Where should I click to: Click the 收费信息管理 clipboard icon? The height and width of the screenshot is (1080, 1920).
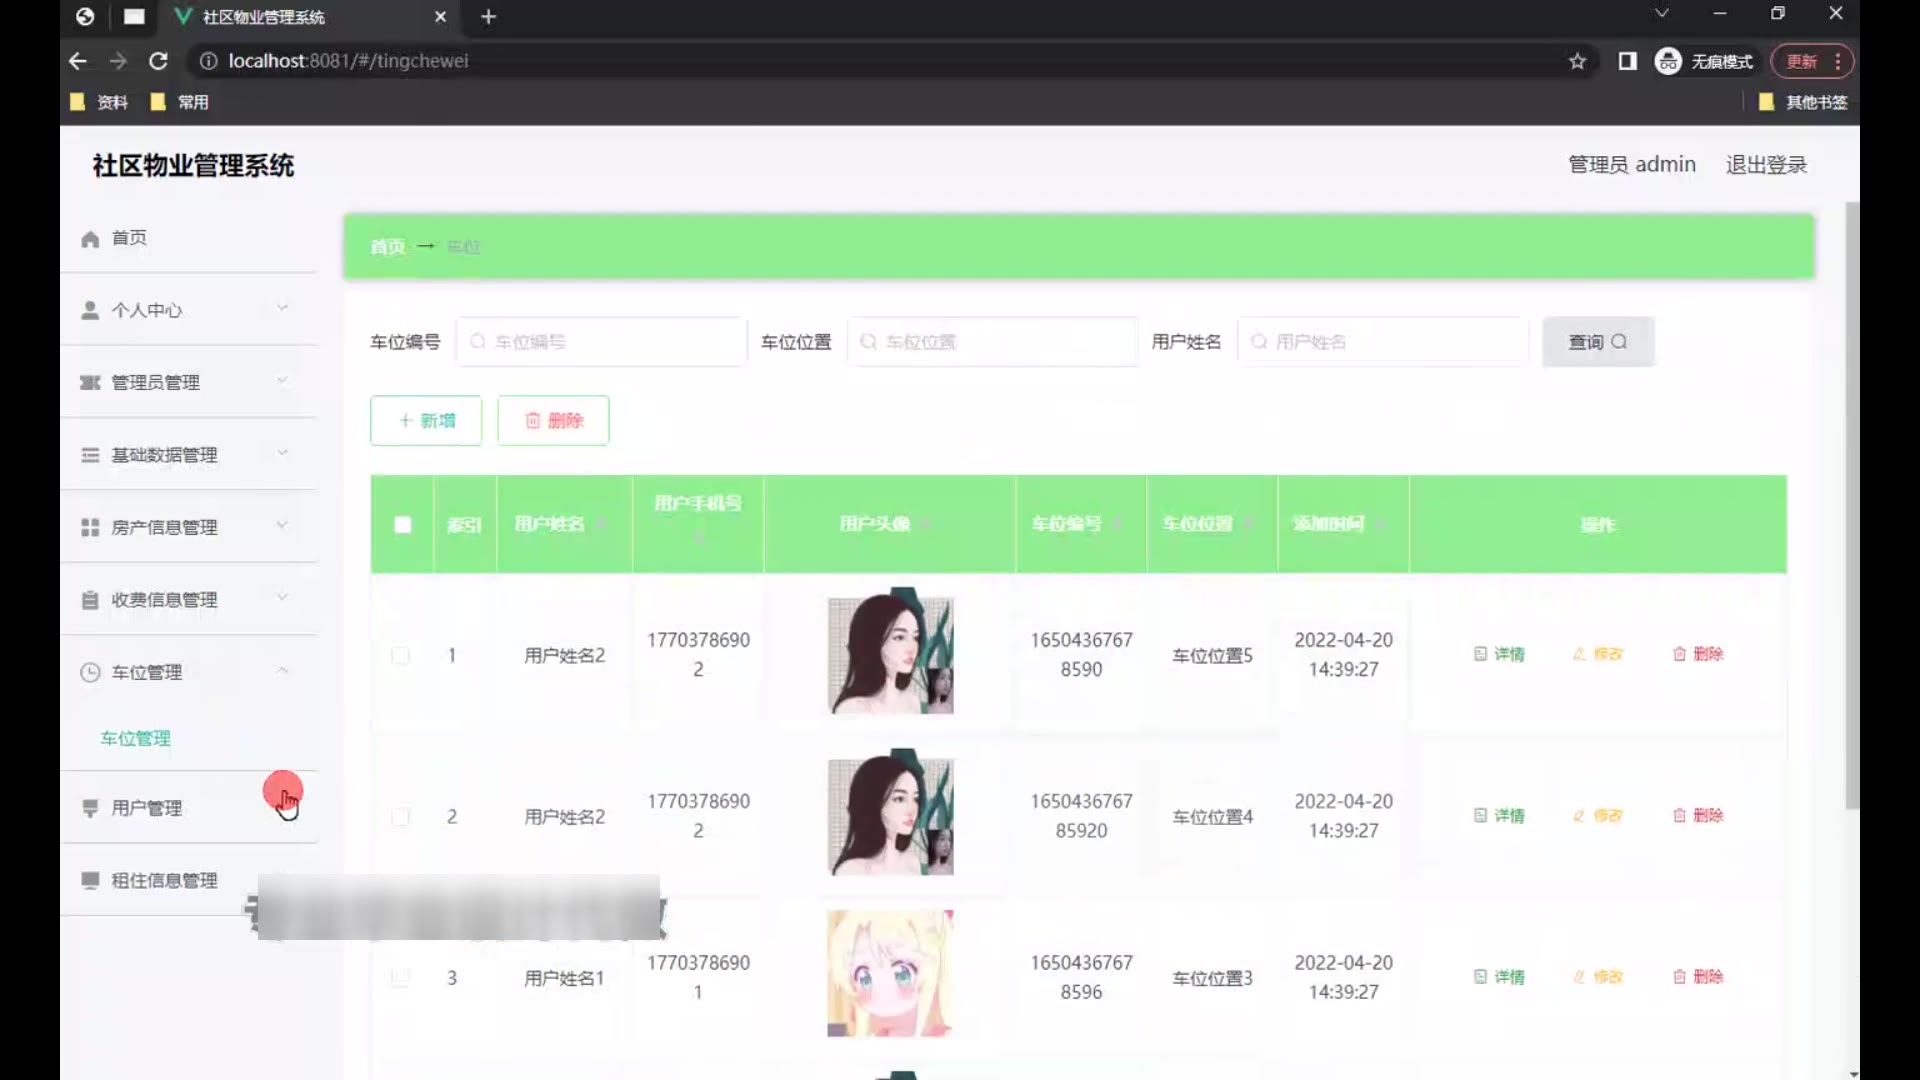click(90, 600)
